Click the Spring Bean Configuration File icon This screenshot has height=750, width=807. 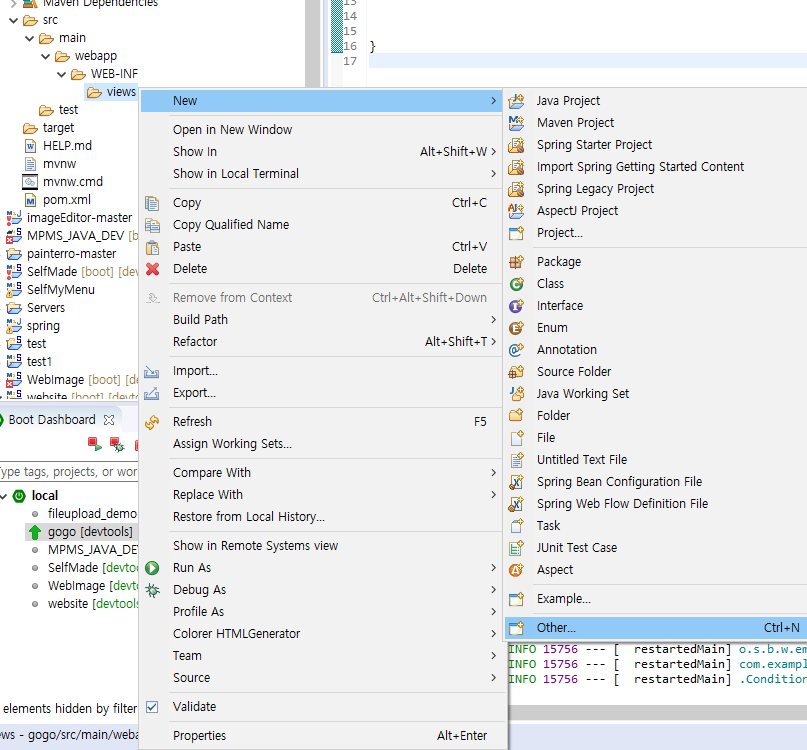(516, 482)
